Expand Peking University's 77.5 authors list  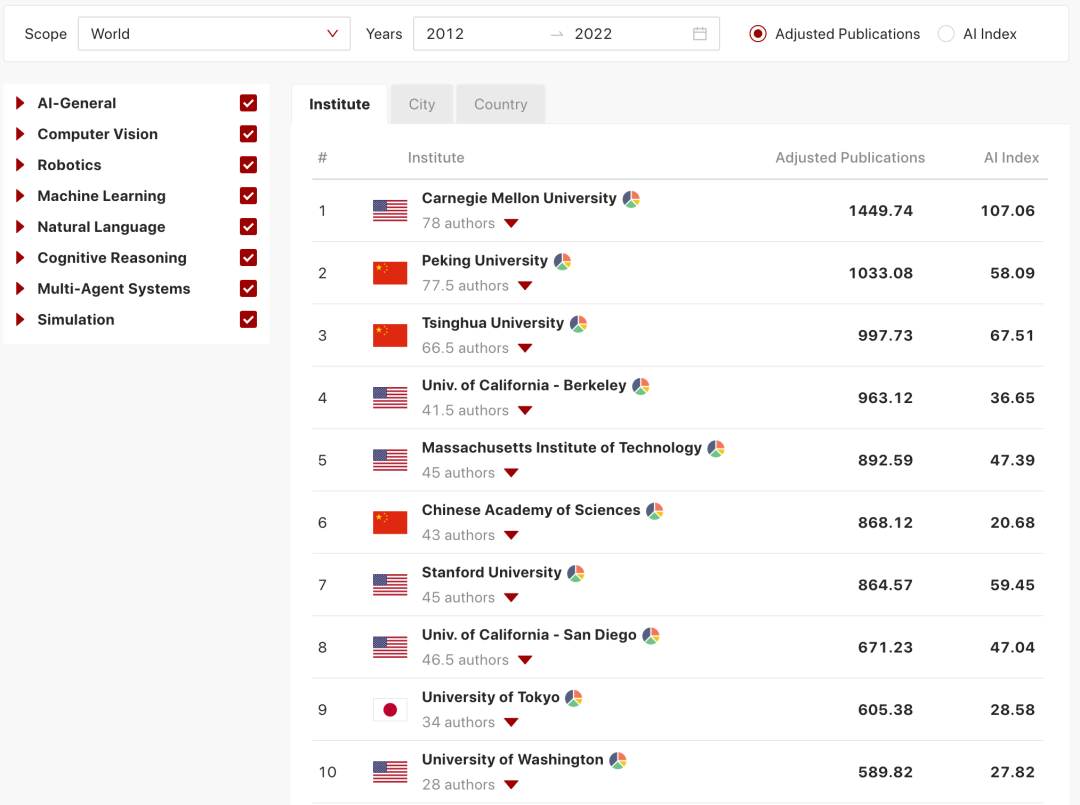[x=526, y=286]
